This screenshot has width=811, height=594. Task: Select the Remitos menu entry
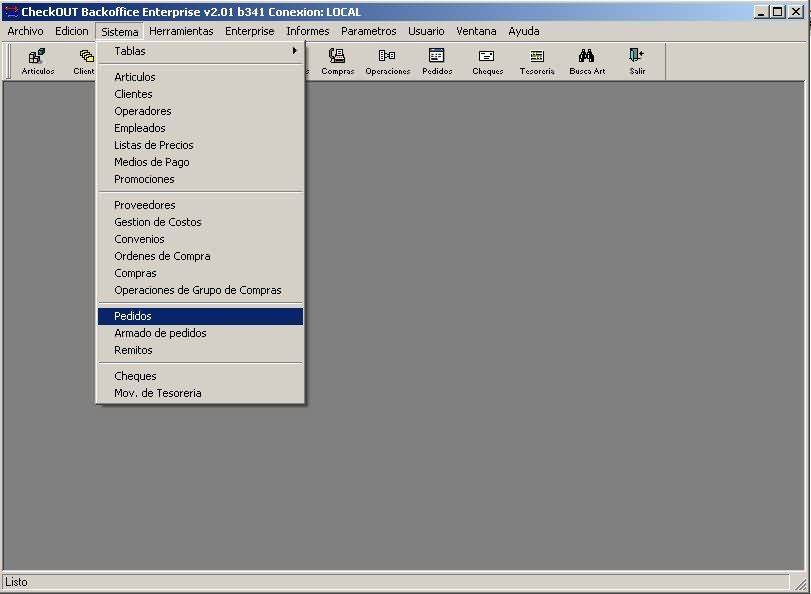[x=200, y=351]
